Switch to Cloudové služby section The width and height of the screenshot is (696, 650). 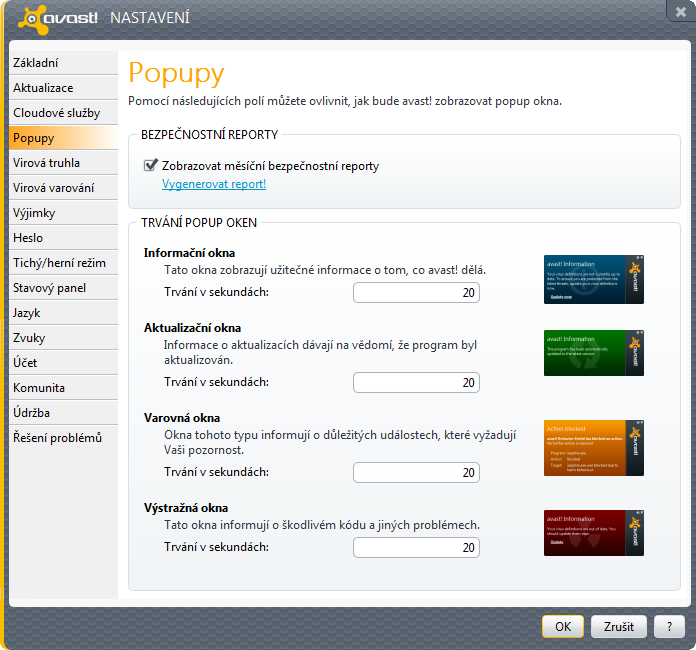point(63,113)
